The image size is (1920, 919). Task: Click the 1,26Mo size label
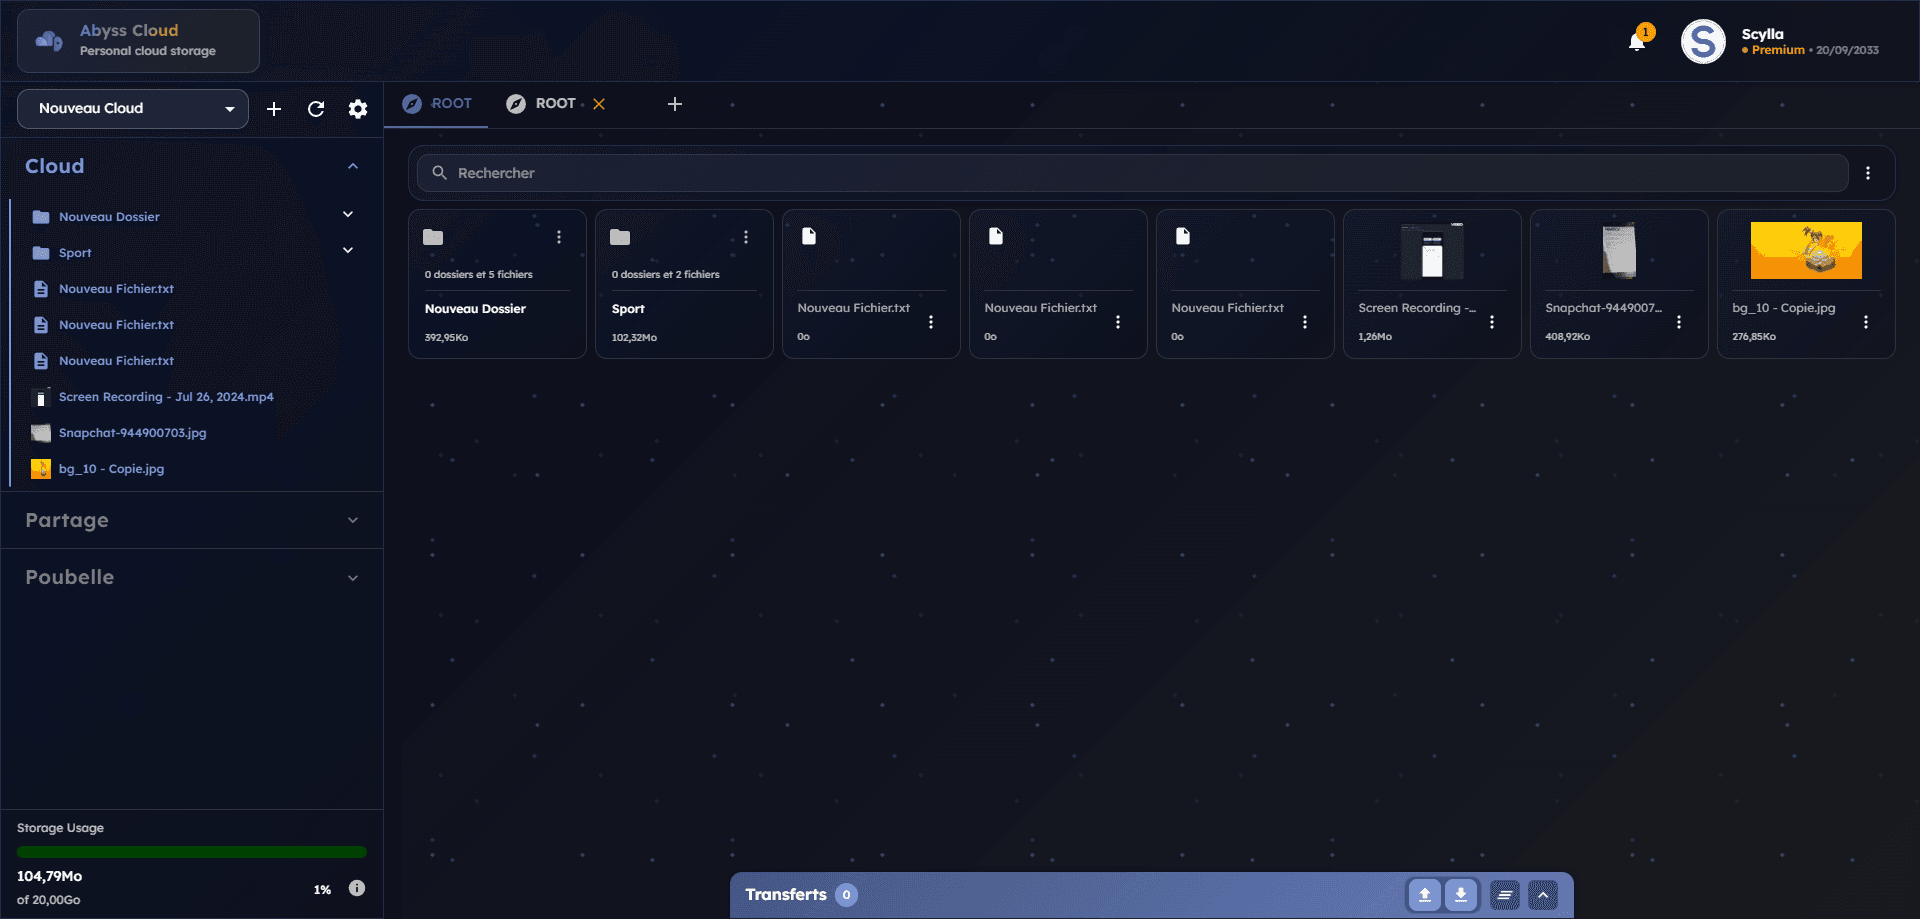(x=1375, y=337)
